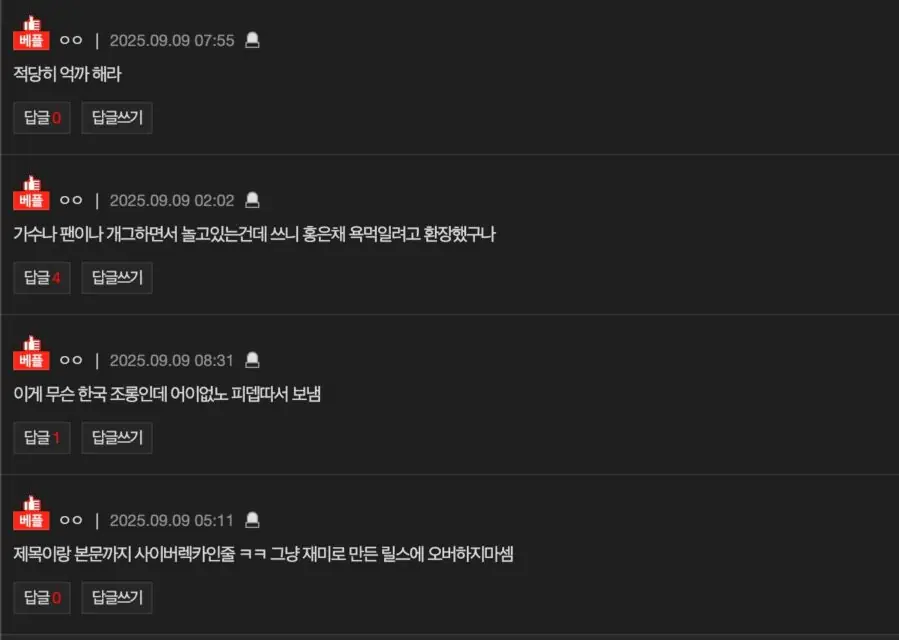Screen dimensions: 899x640
Task: Click the 베플 thumbs-up badge on the 08:31 comment
Action: (x=31, y=353)
